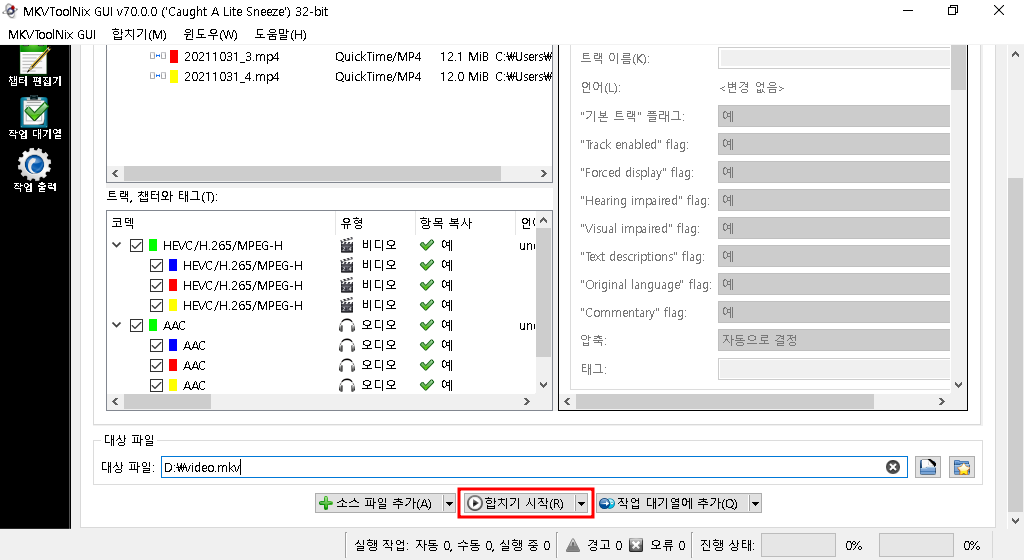Uncheck the blue HEVC/H.265 video track
The image size is (1024, 560).
[x=156, y=266]
